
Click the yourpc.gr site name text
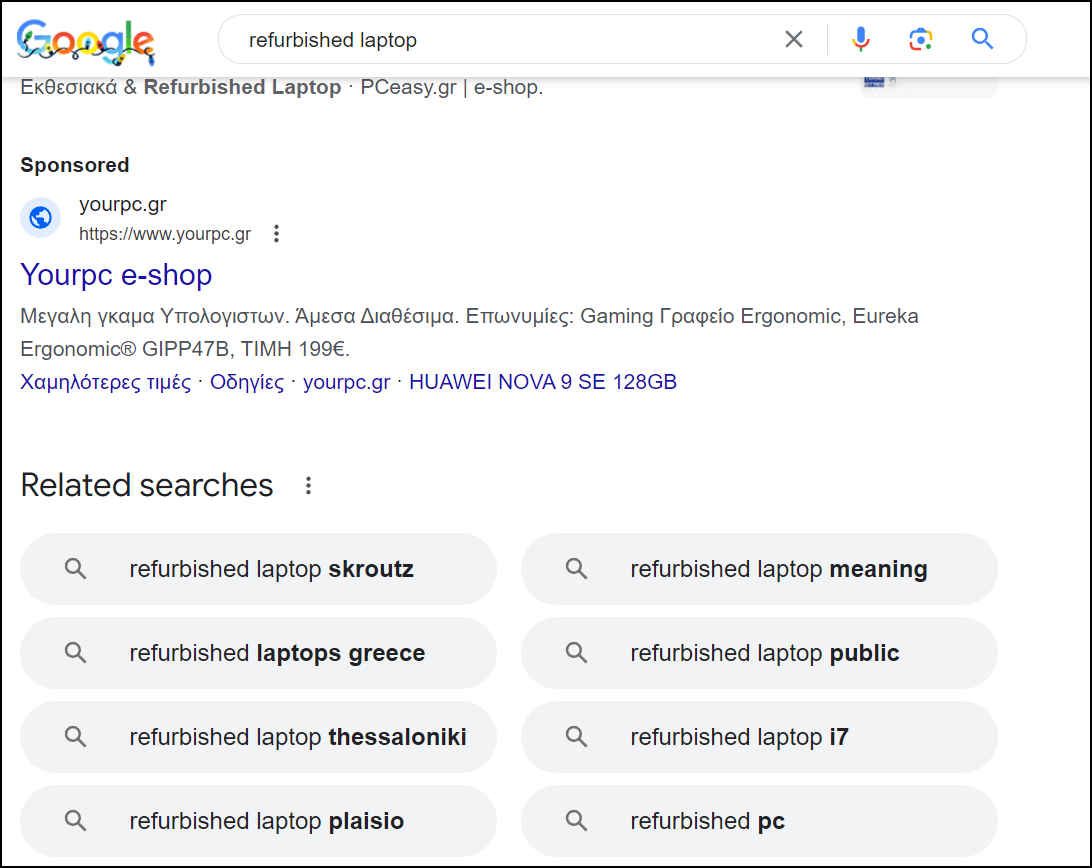coord(123,205)
